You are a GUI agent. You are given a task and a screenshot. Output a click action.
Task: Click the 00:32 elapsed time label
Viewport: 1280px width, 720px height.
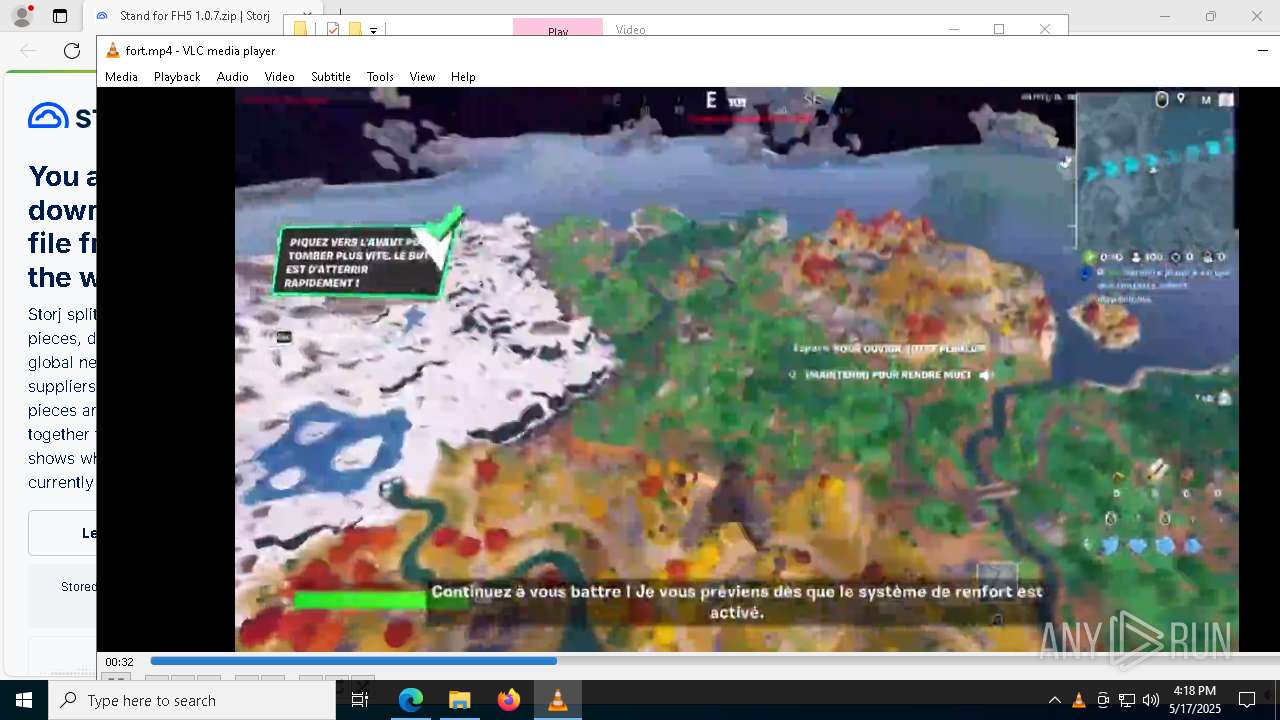(119, 662)
